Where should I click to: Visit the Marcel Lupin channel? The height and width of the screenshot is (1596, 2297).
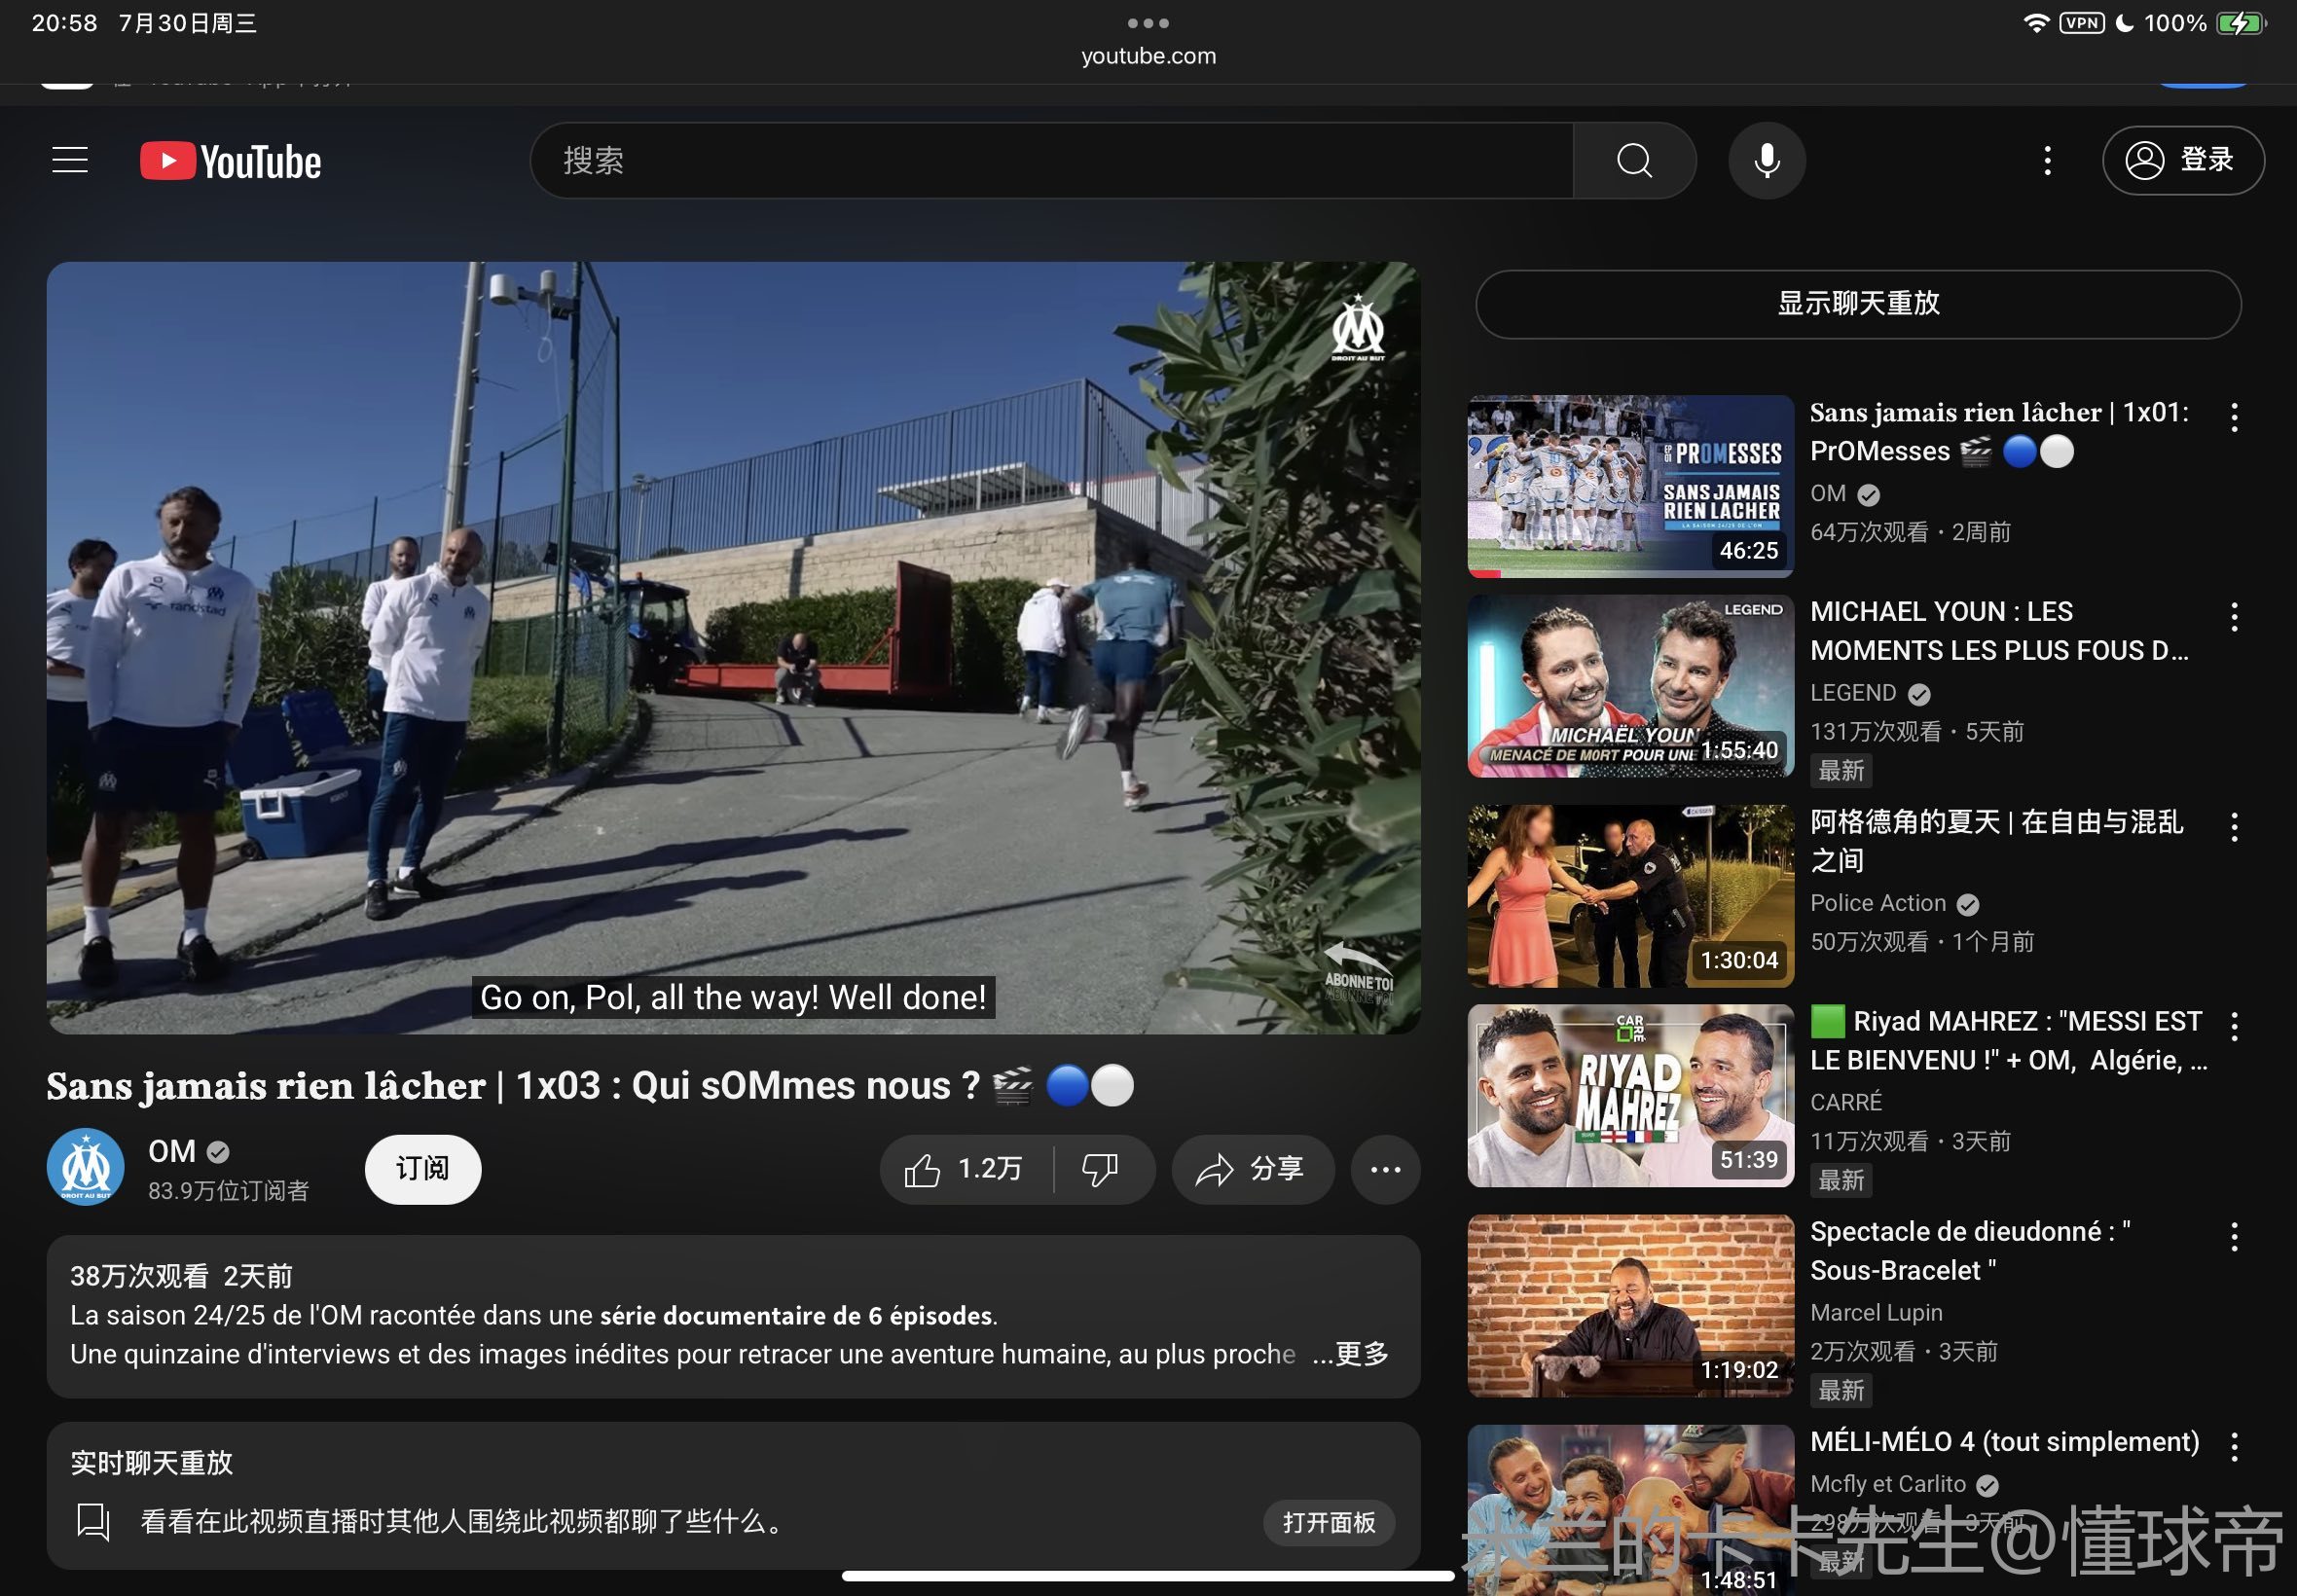pyautogui.click(x=1876, y=1312)
